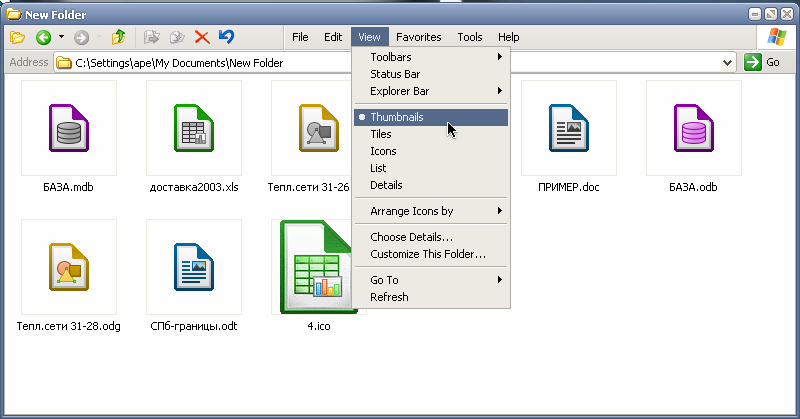The image size is (800, 419).
Task: Switch to Tiles view in View menu
Action: pos(379,134)
